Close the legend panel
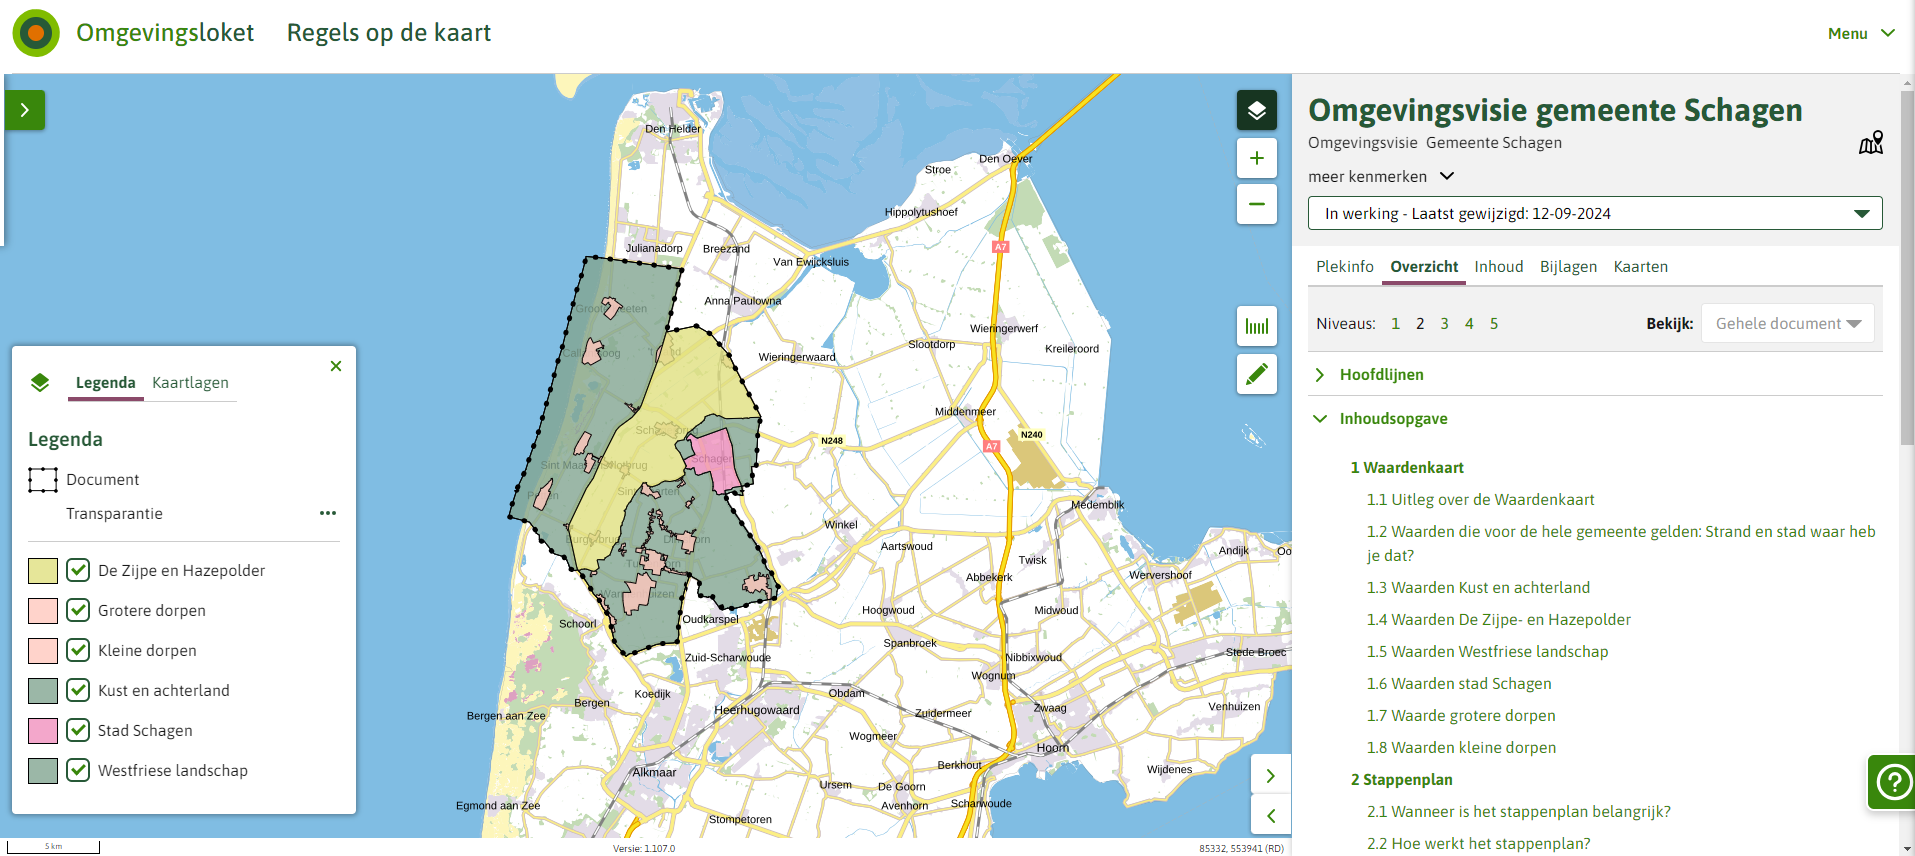Screen dimensions: 1915x856 click(336, 366)
